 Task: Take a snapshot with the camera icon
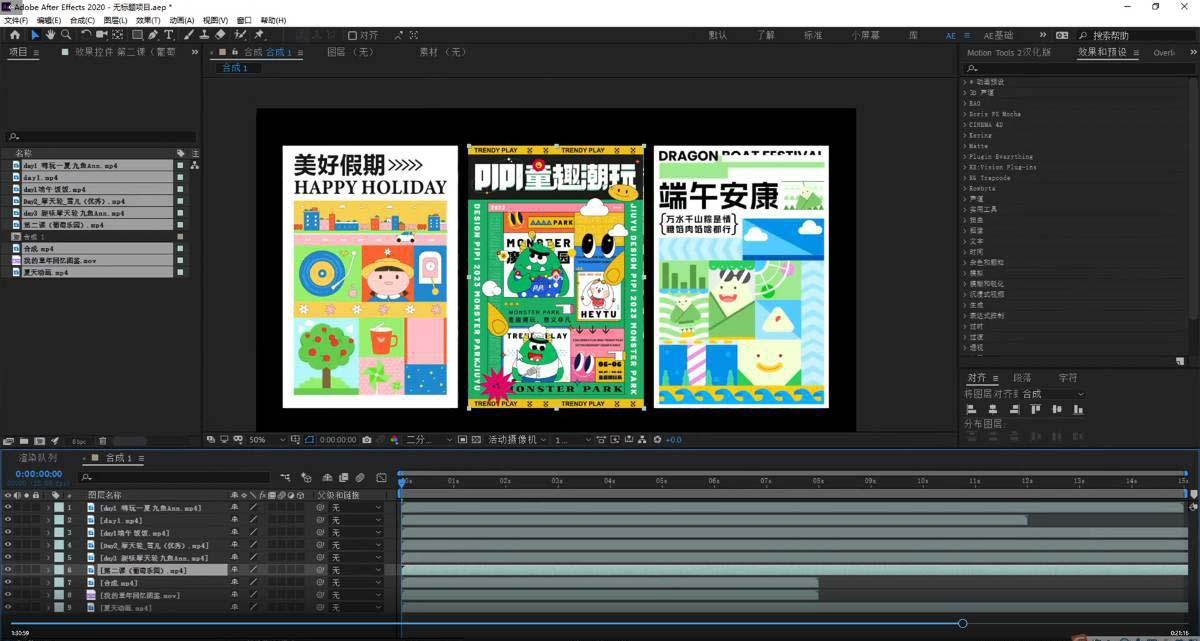[x=367, y=440]
